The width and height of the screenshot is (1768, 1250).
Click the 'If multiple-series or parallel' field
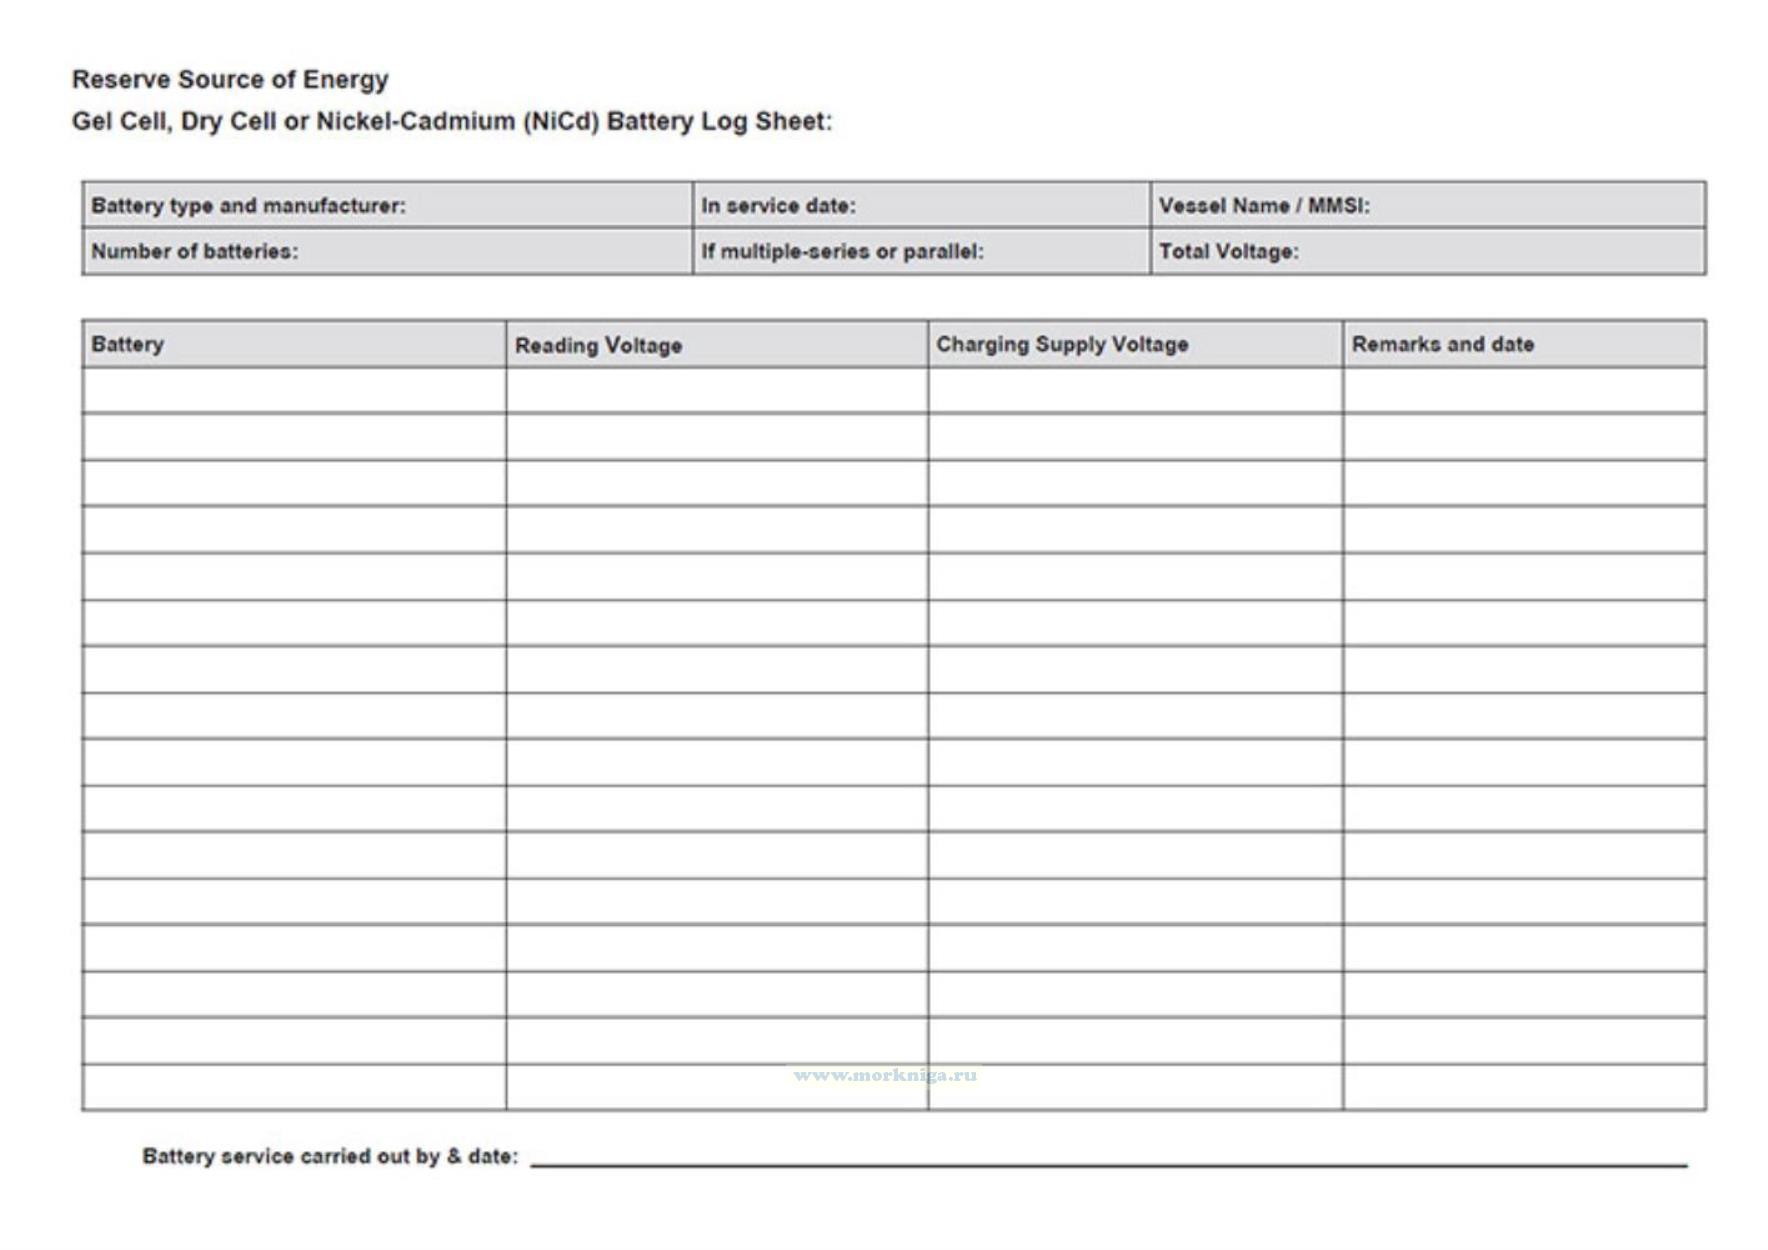920,252
